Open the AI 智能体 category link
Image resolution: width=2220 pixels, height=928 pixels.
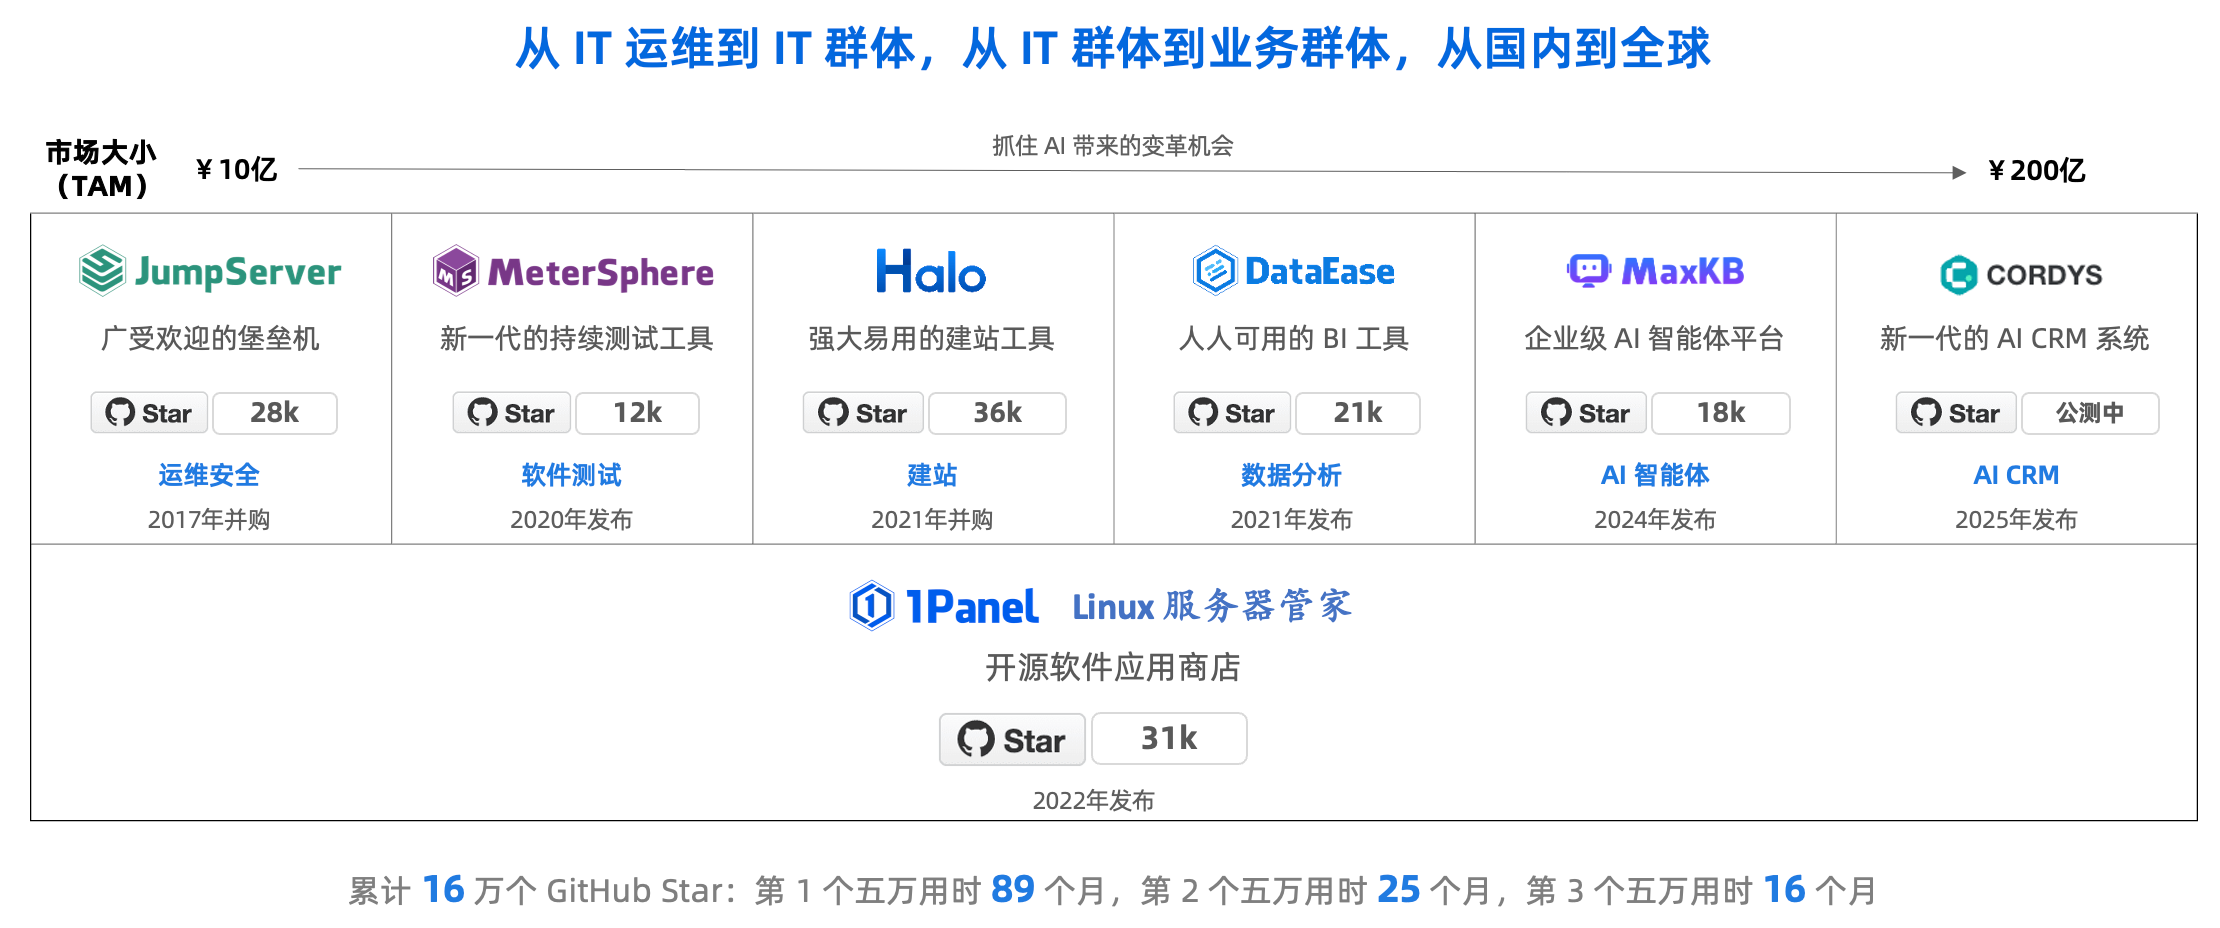pos(1655,475)
